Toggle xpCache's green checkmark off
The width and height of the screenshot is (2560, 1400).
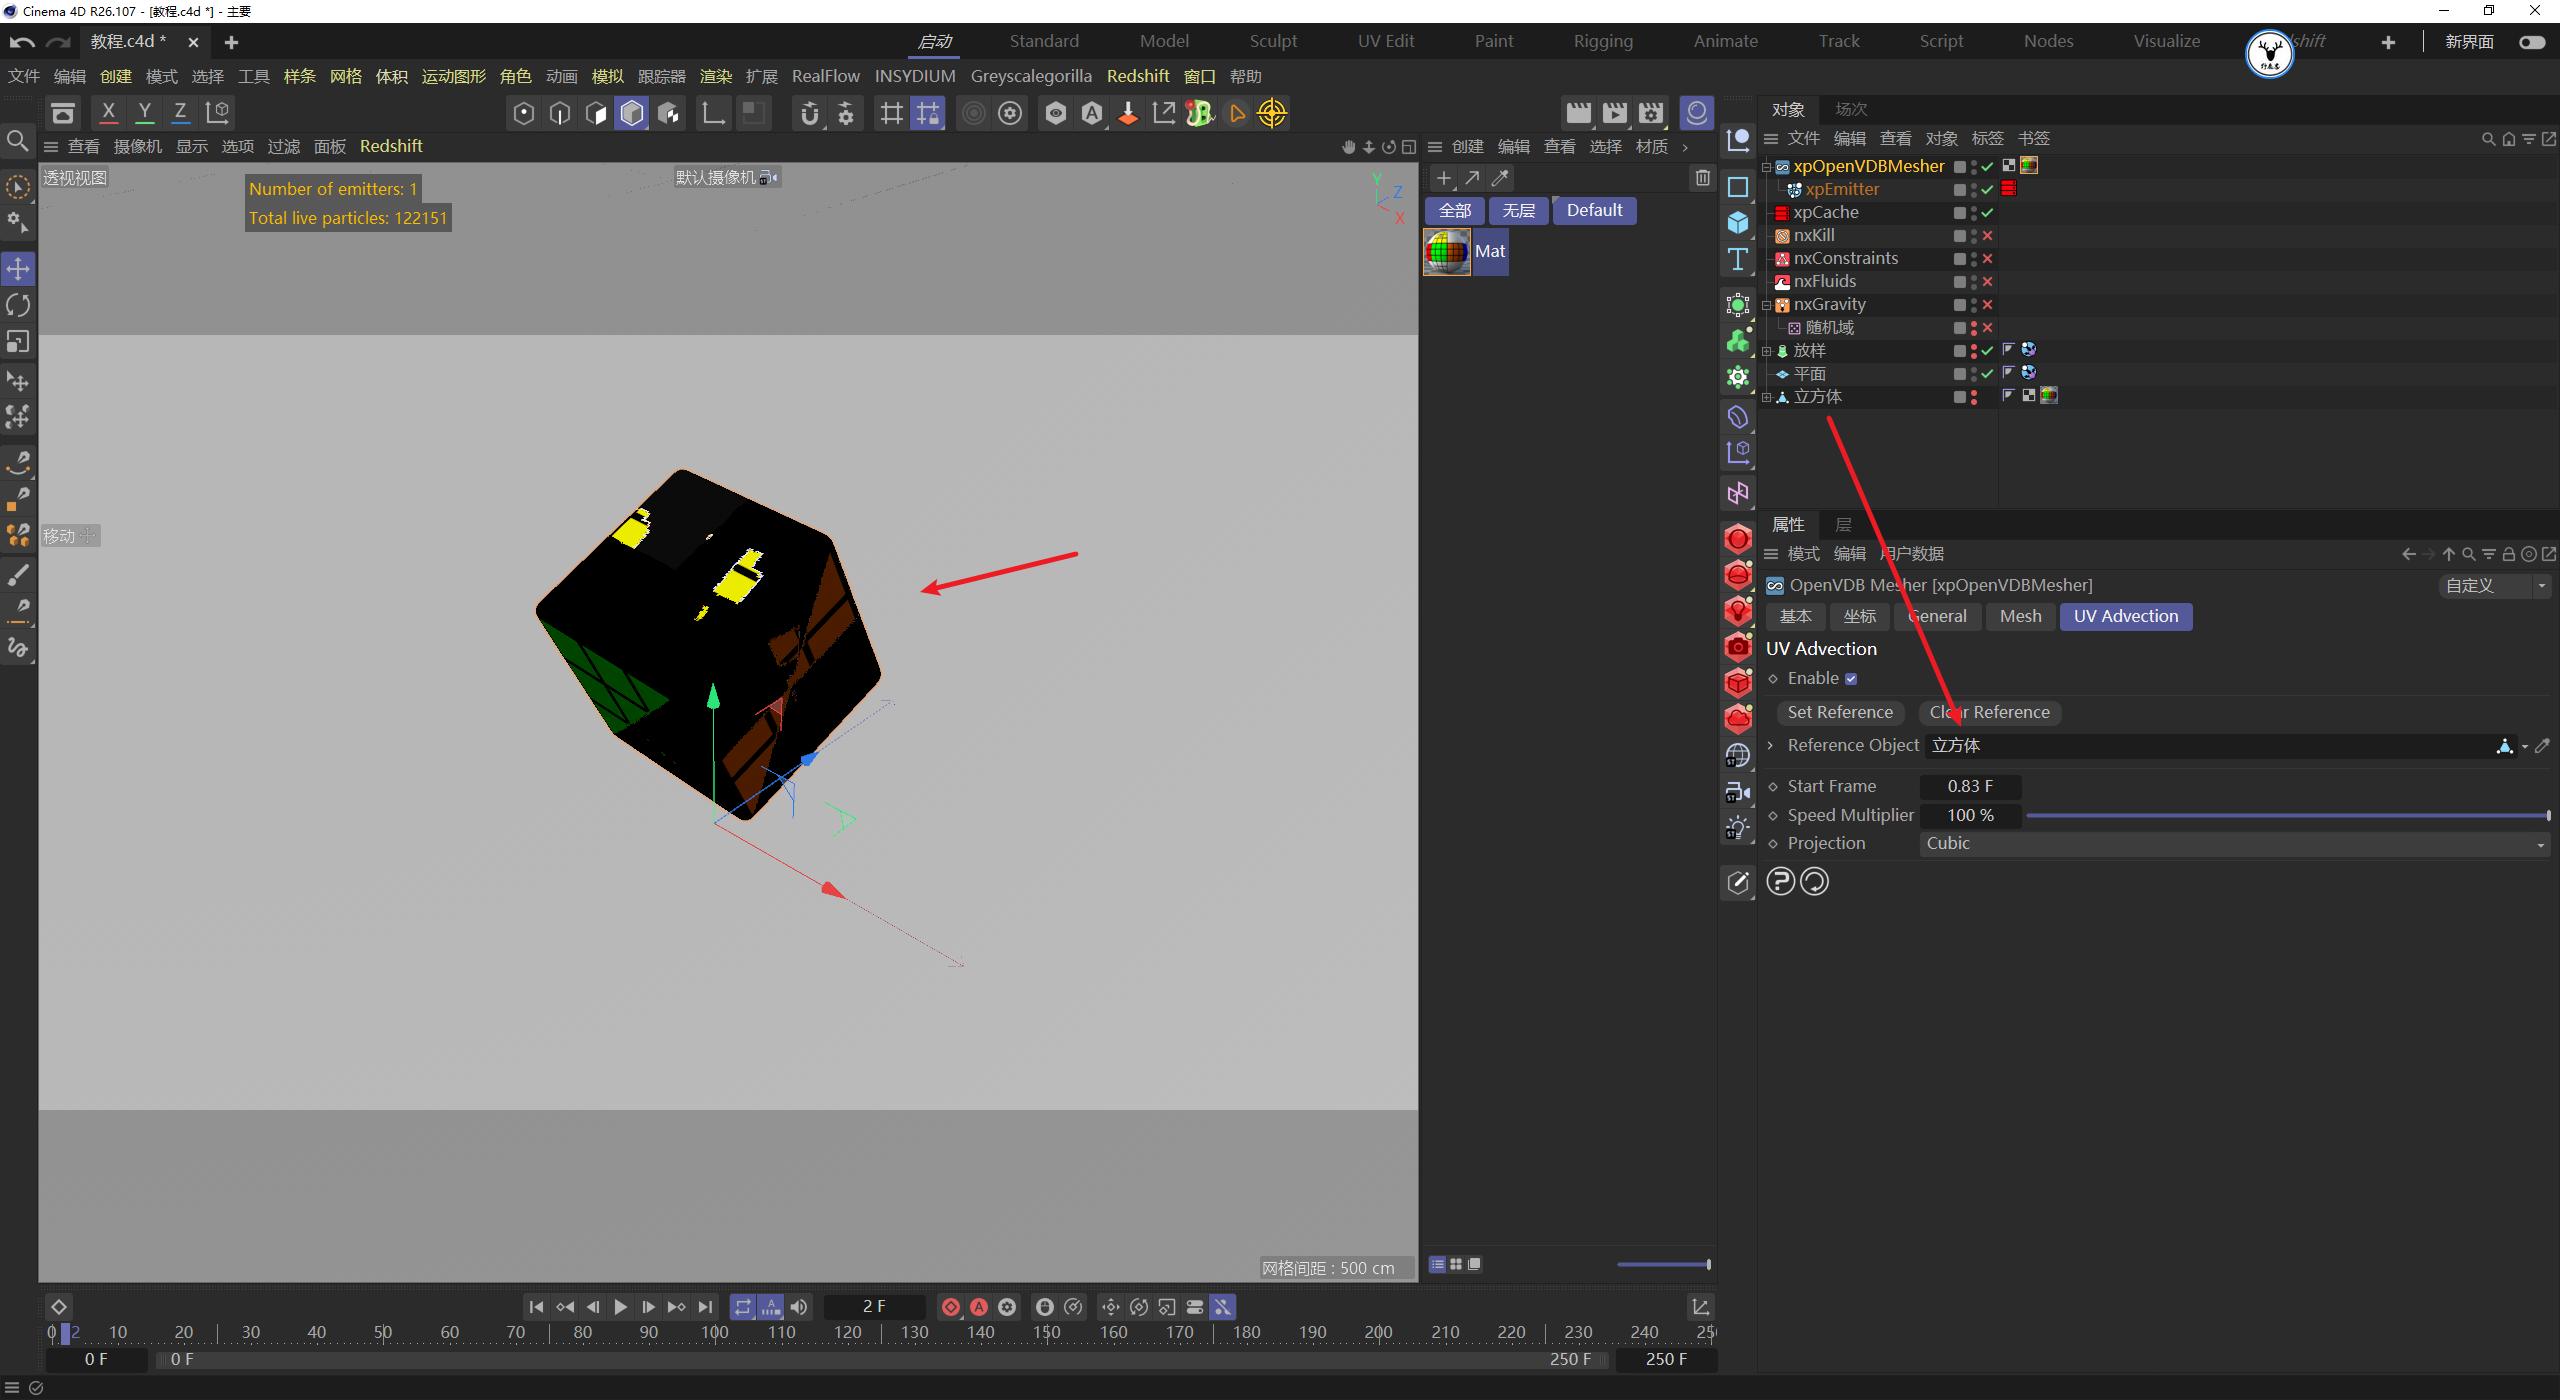click(1987, 212)
